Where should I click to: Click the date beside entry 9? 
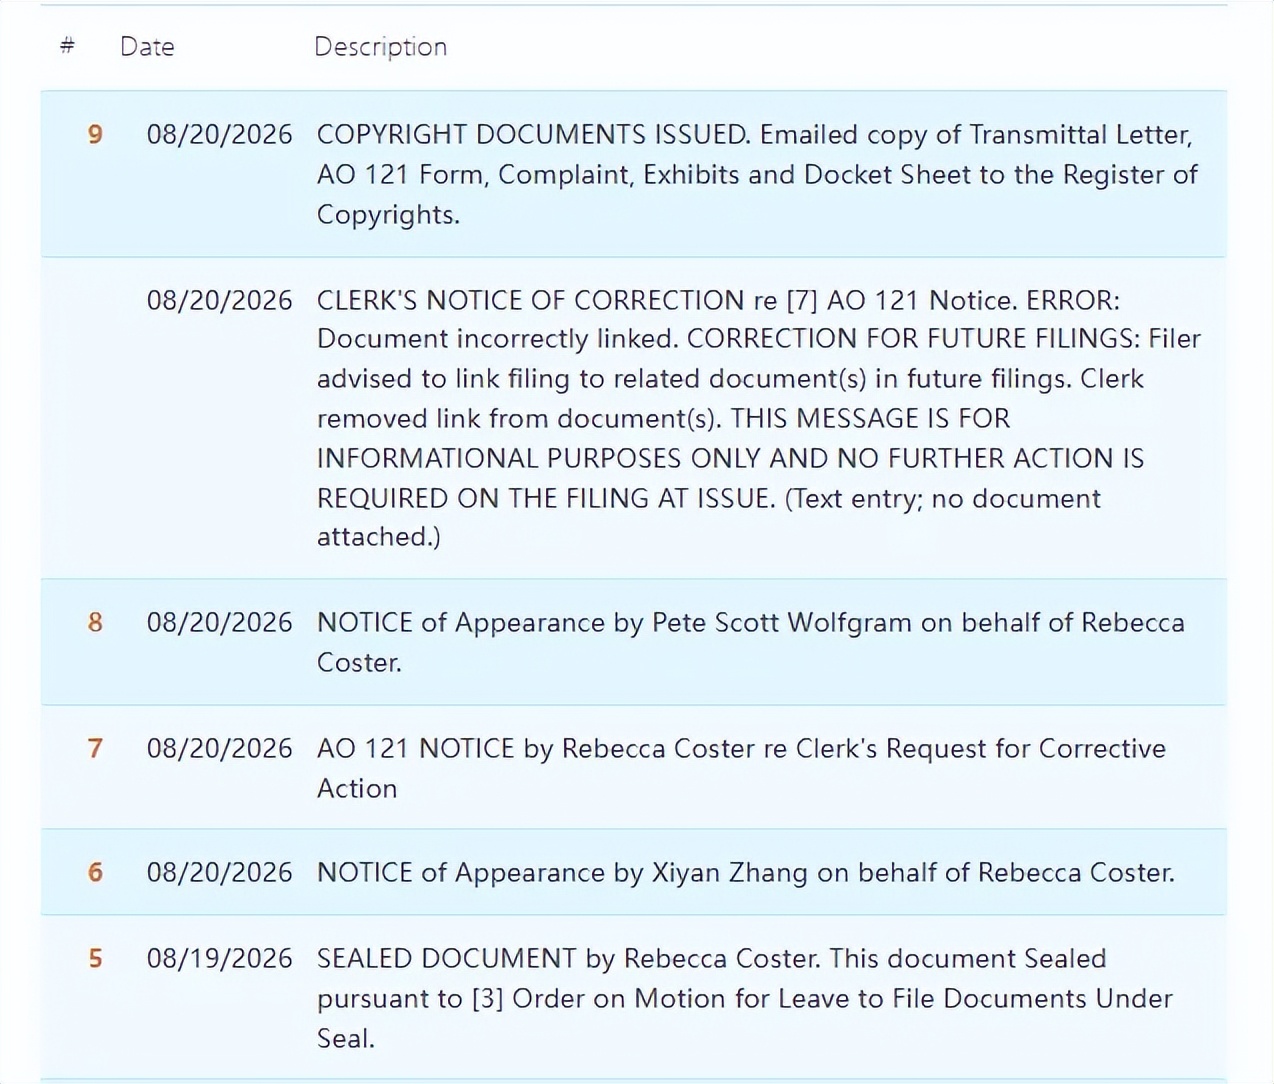tap(220, 135)
